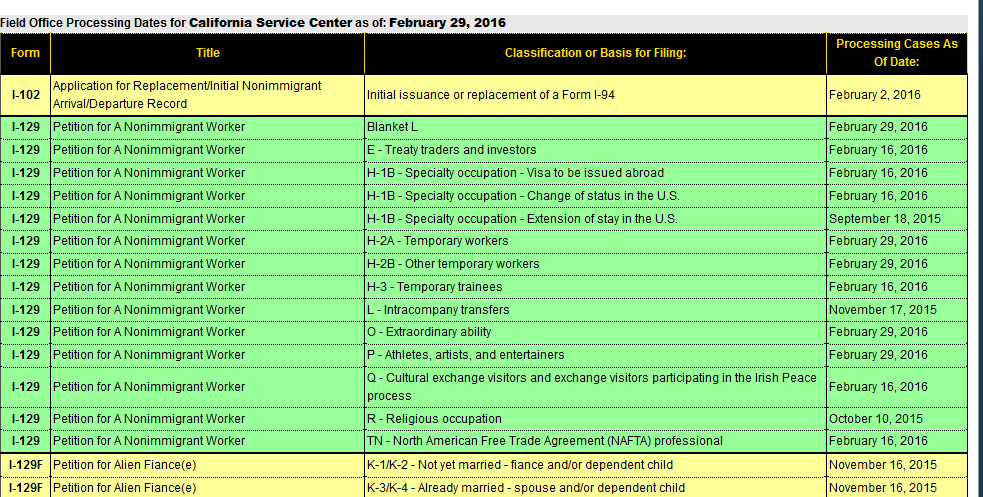Click H-2A - Temporary workers cell
Screen dimensions: 983x497
tap(595, 241)
